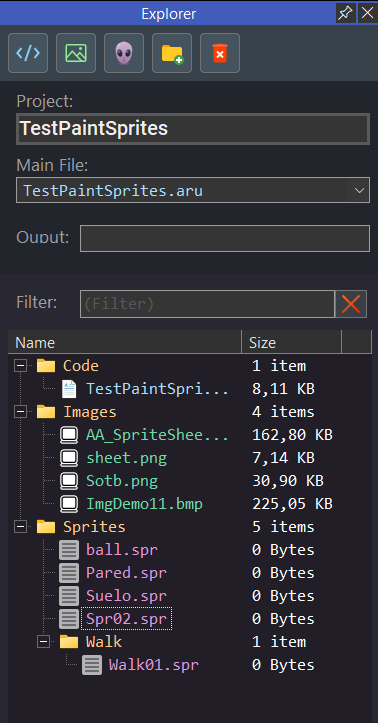Close the Explorer panel

(367, 13)
